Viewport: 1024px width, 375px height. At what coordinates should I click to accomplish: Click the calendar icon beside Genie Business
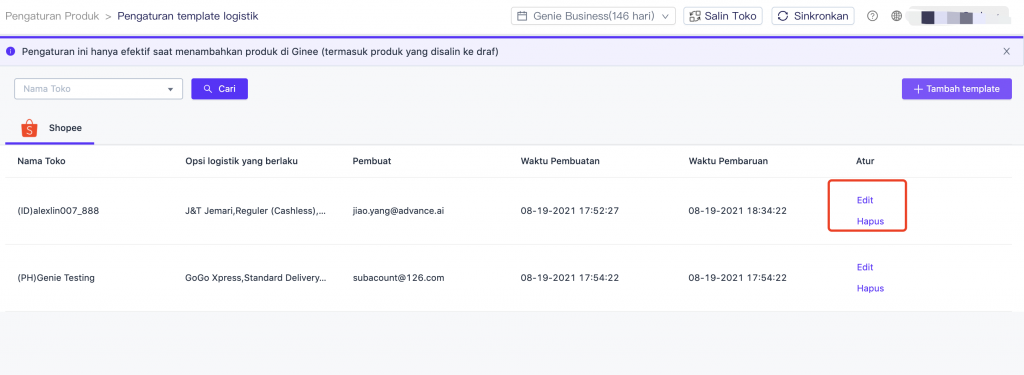522,16
